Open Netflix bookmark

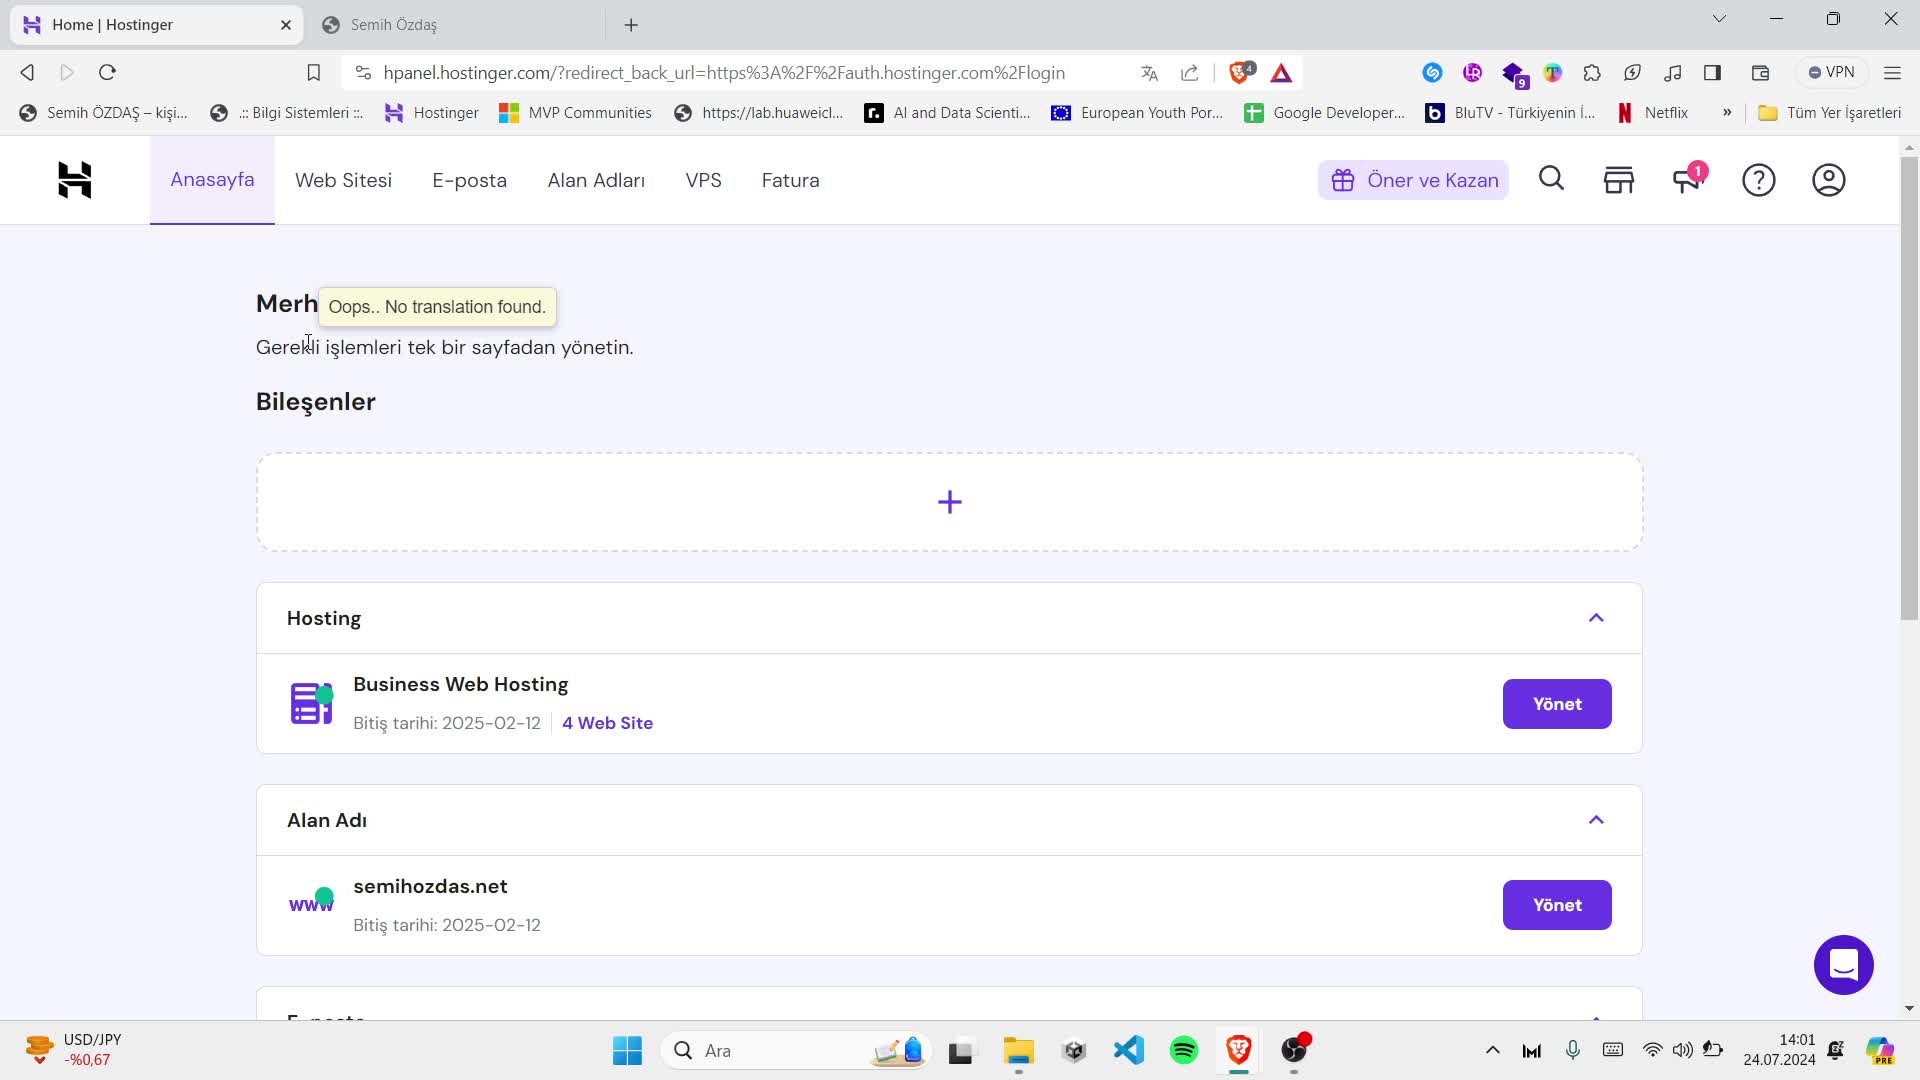click(1652, 113)
